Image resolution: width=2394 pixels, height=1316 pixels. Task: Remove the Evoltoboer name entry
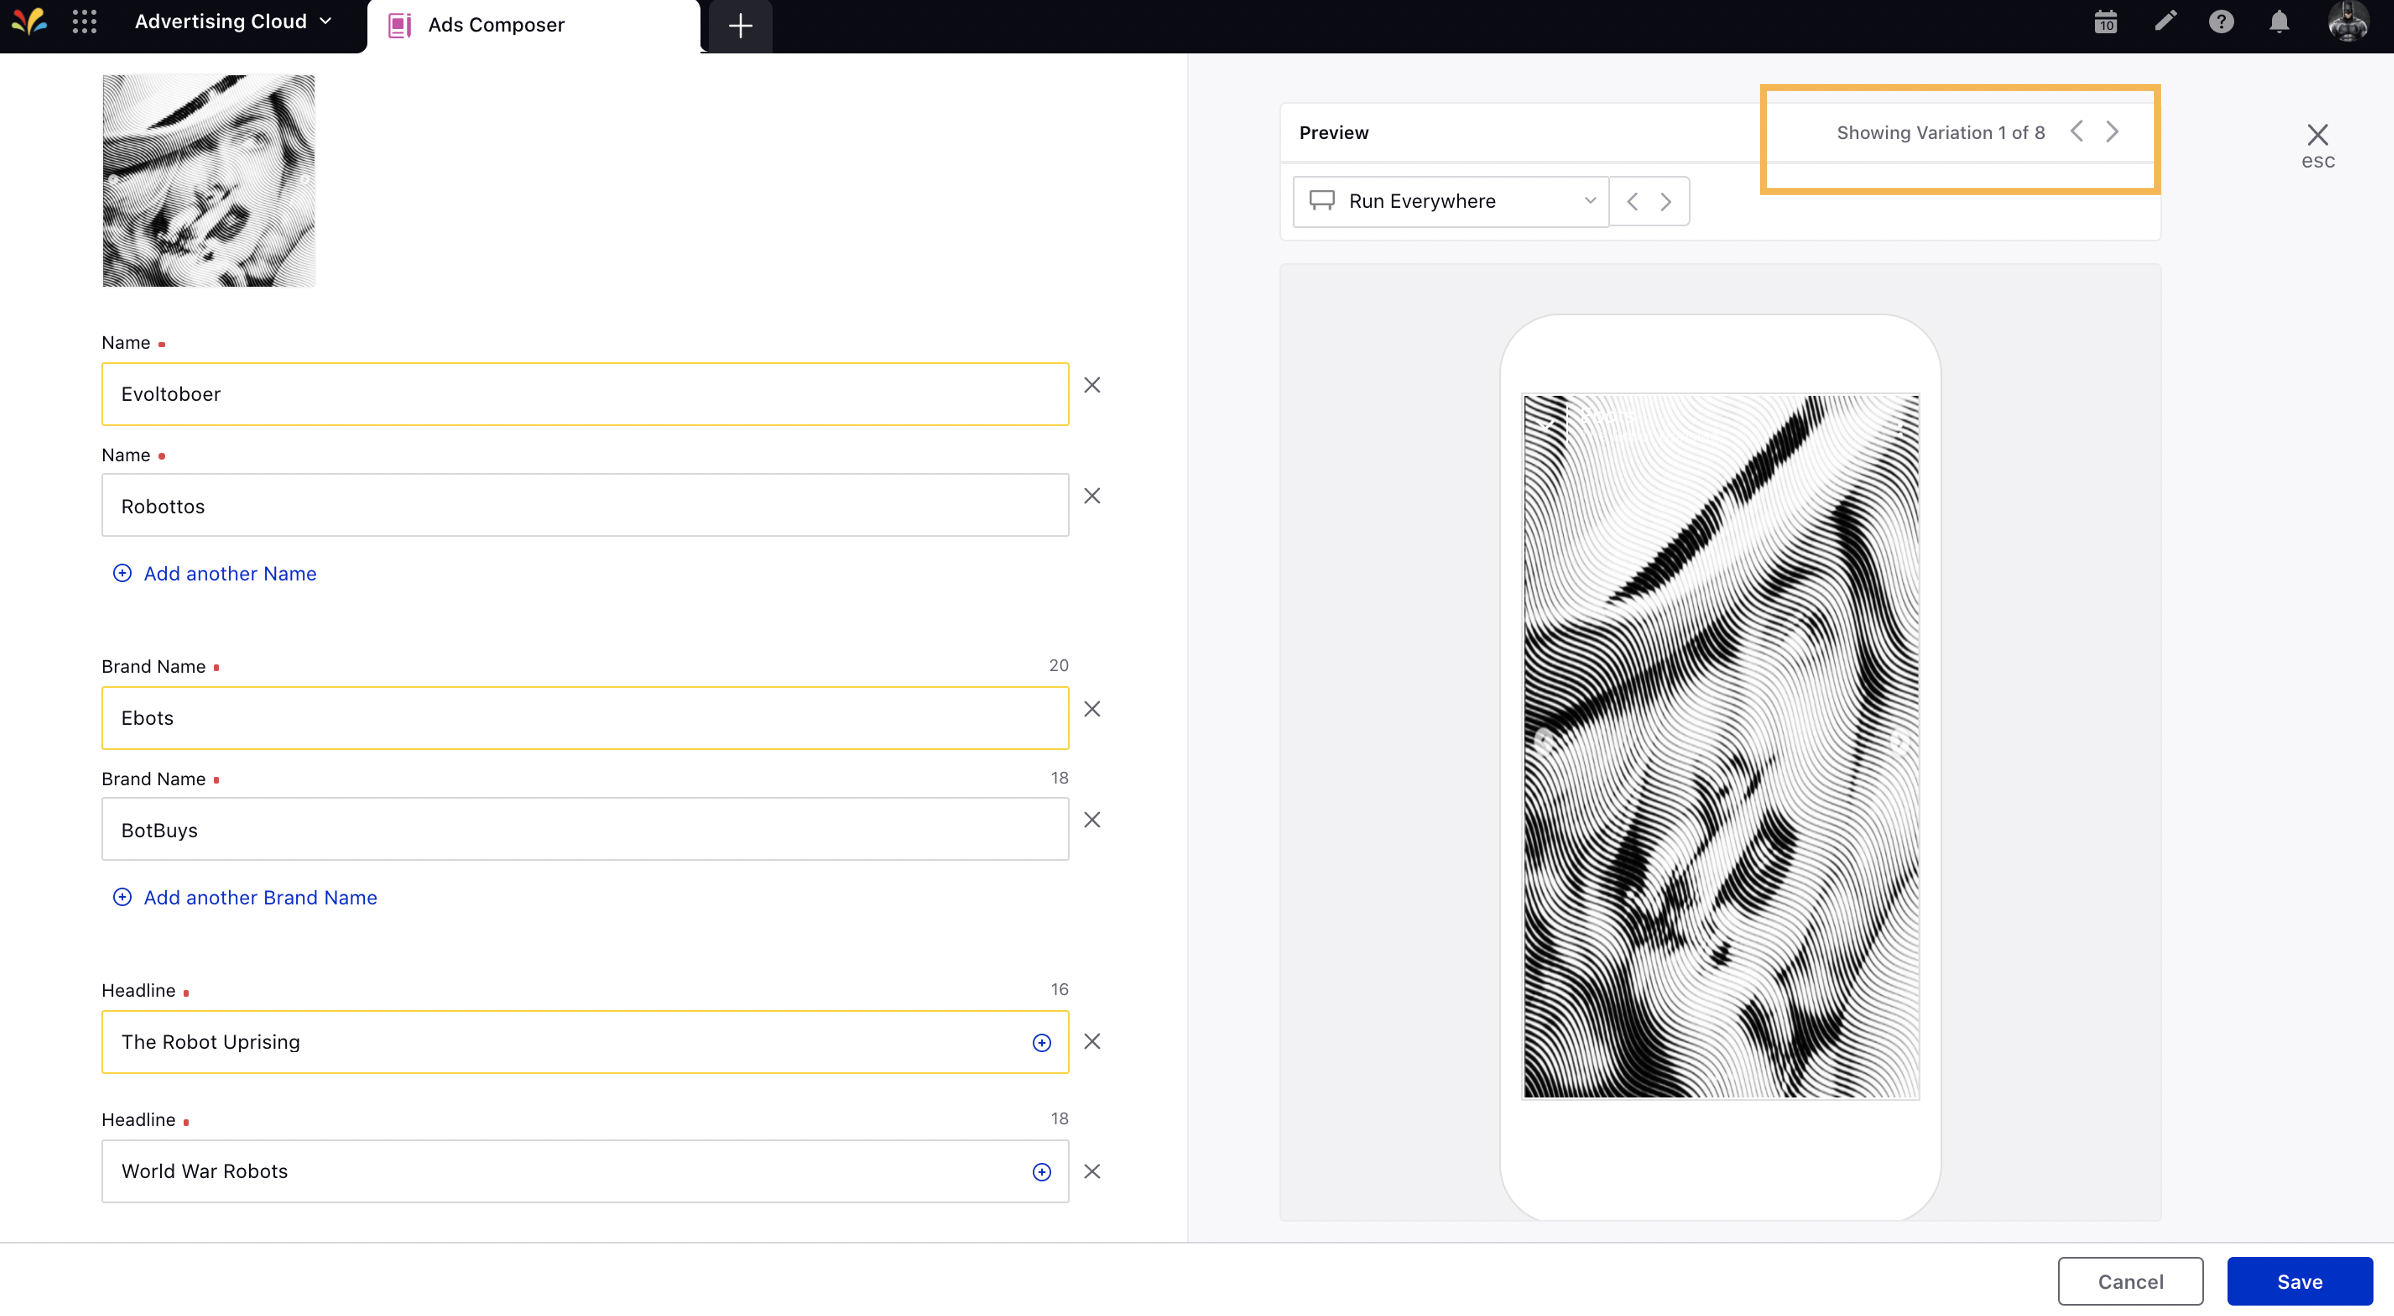coord(1092,384)
